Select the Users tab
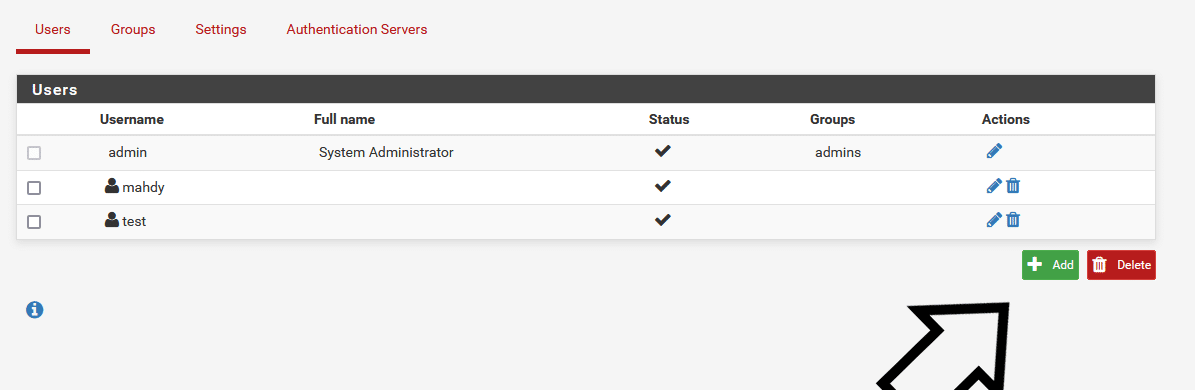1195x390 pixels. [x=53, y=30]
